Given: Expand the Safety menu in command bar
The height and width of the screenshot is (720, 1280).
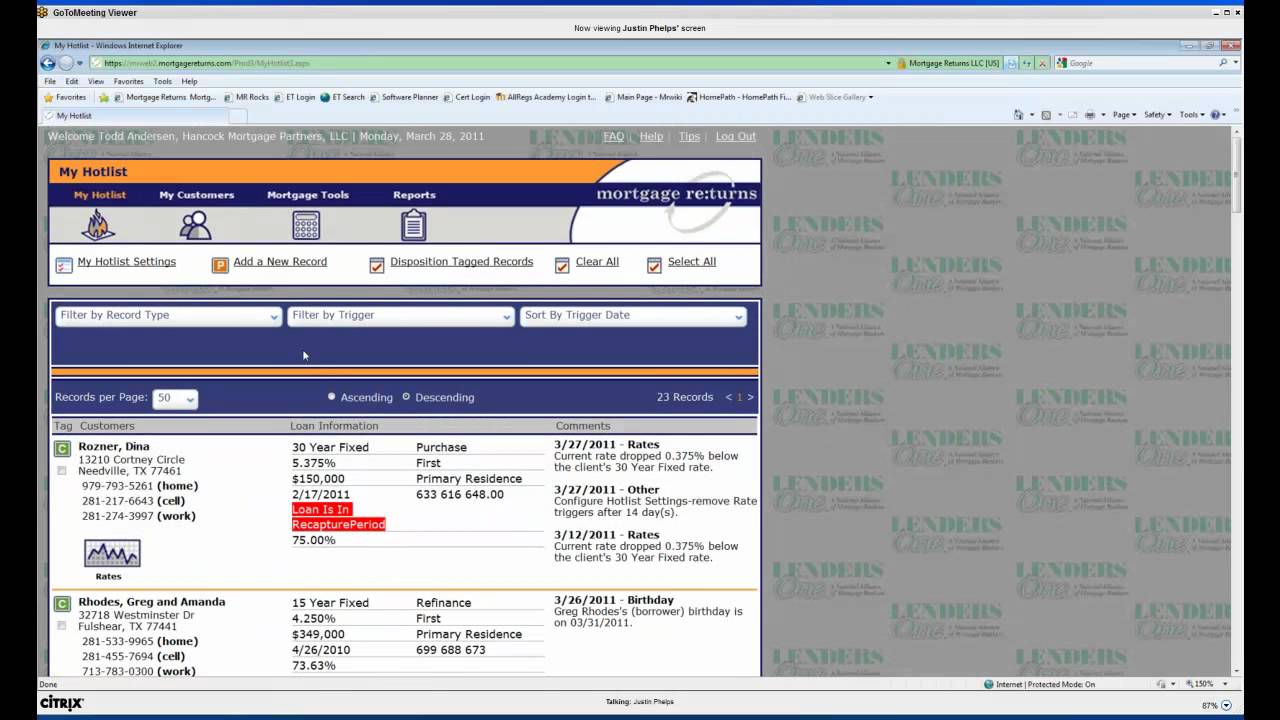Looking at the screenshot, I should coord(1158,115).
